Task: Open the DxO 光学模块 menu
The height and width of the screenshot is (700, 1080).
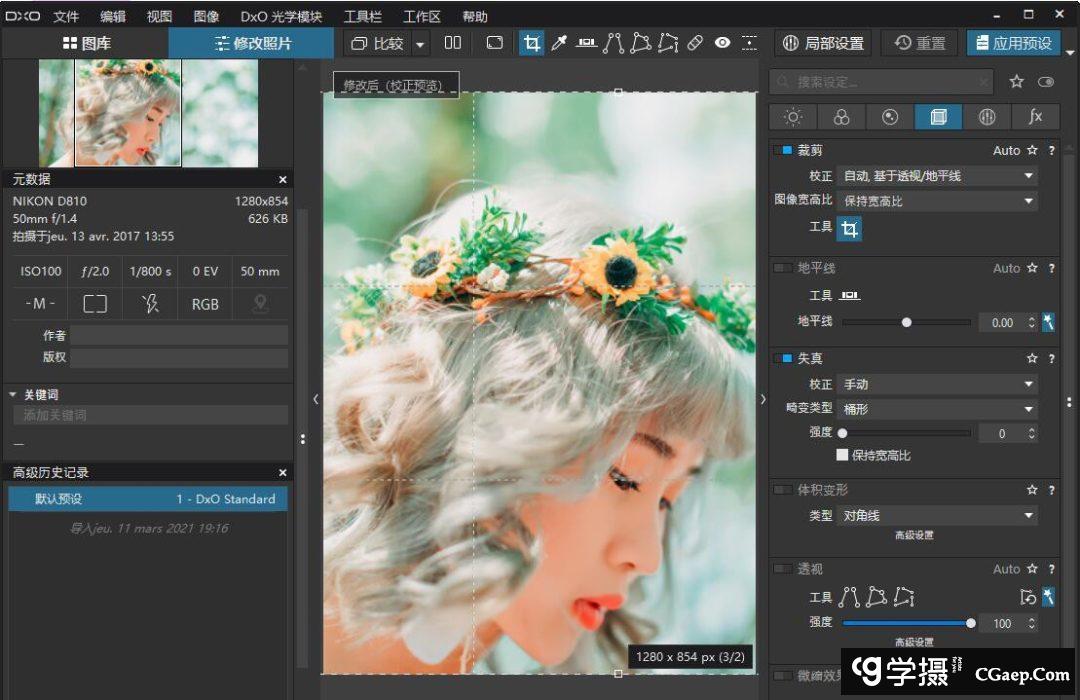Action: tap(281, 16)
